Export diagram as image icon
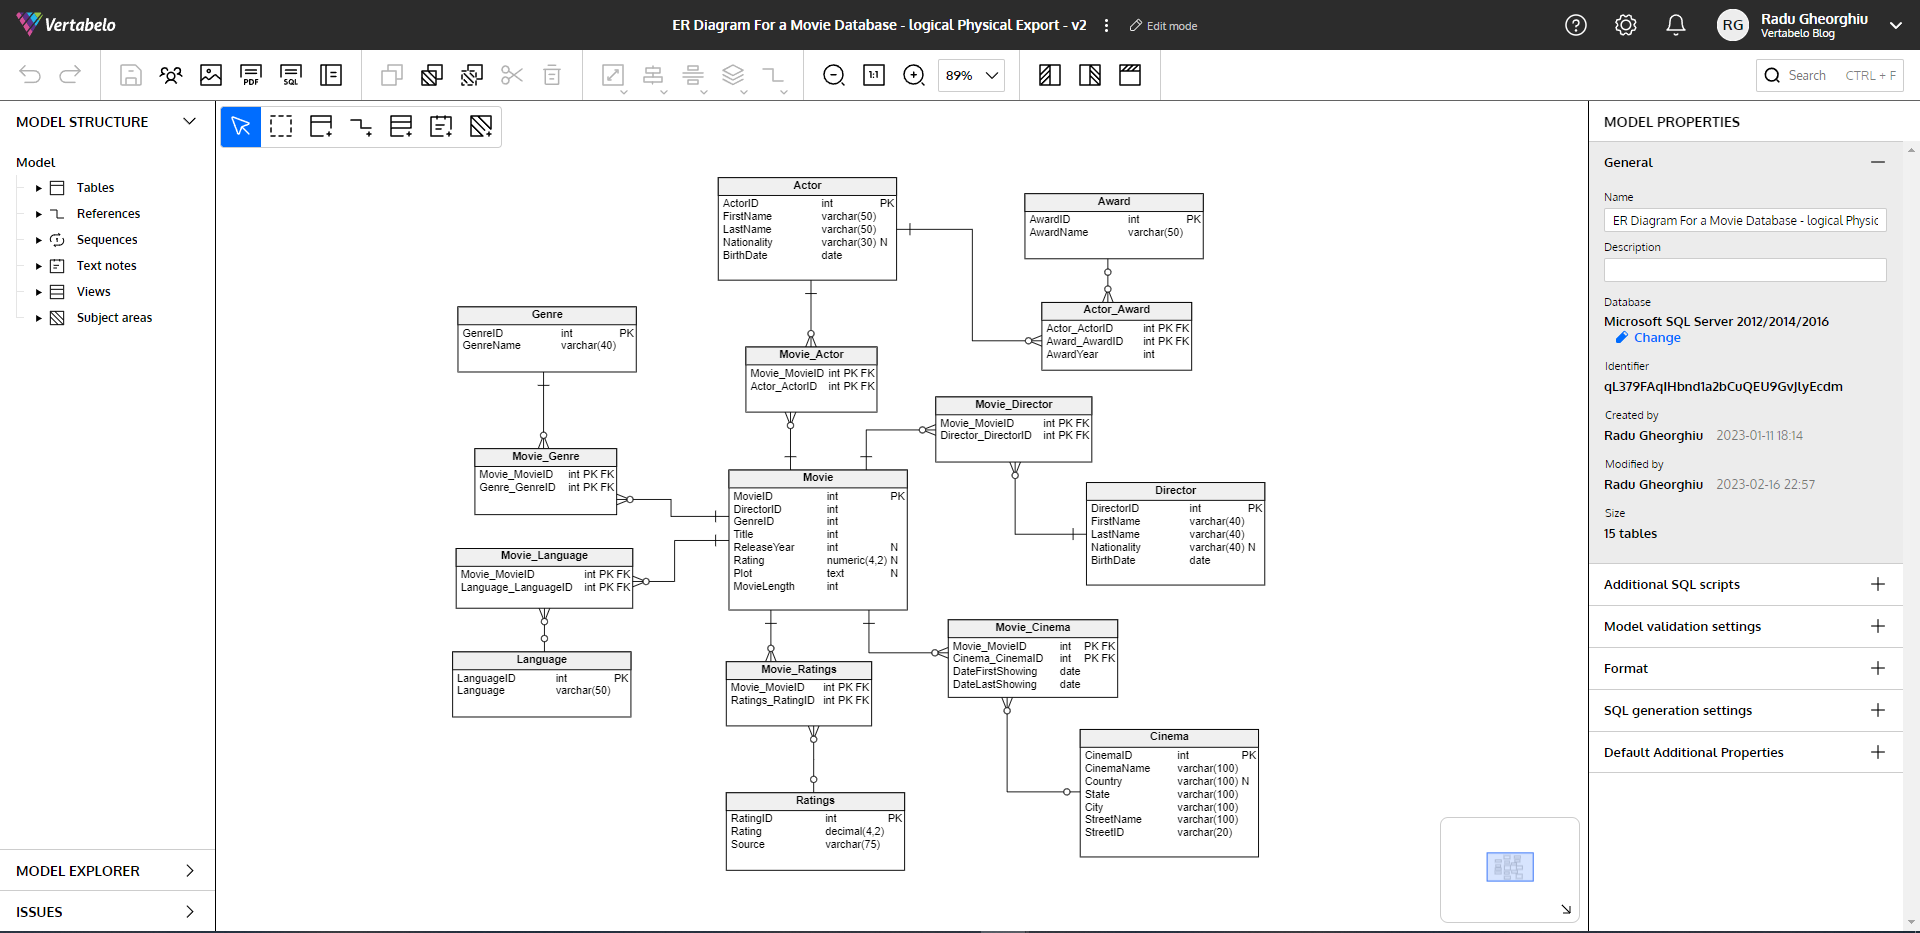 211,75
